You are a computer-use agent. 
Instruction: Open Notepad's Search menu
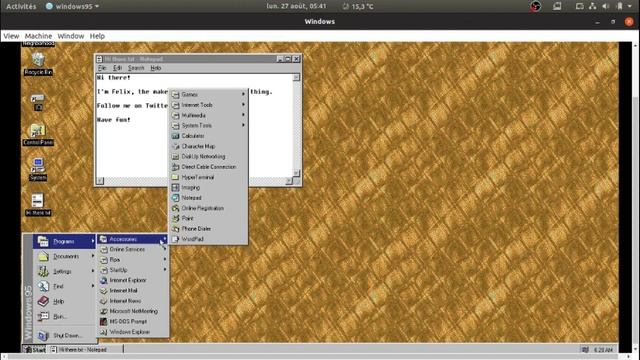tap(136, 68)
